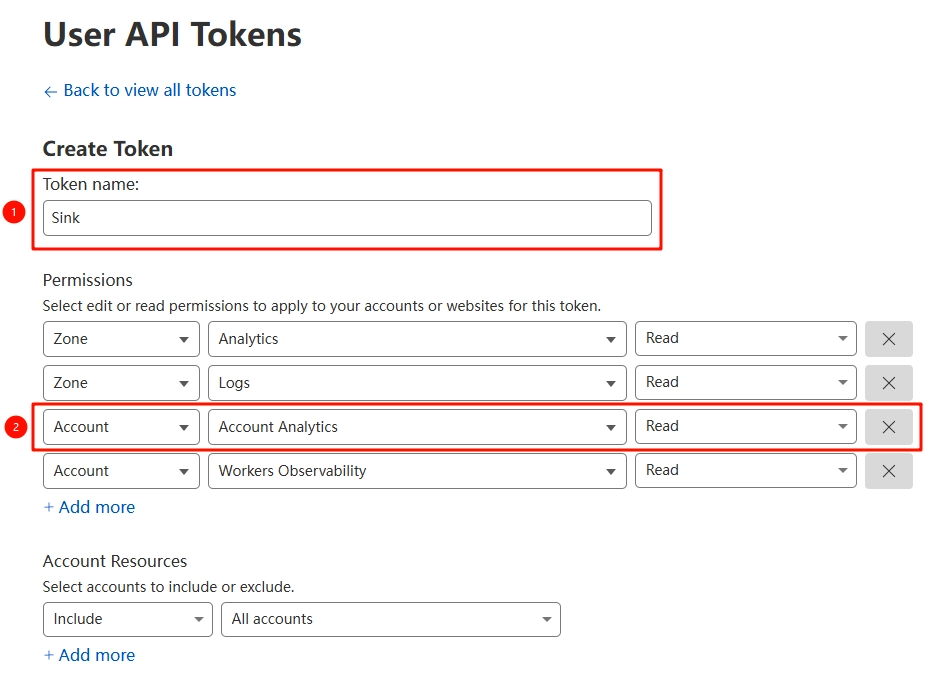Select Add more under the Permissions section
Viewport: 952px width, 676px height.
89,507
